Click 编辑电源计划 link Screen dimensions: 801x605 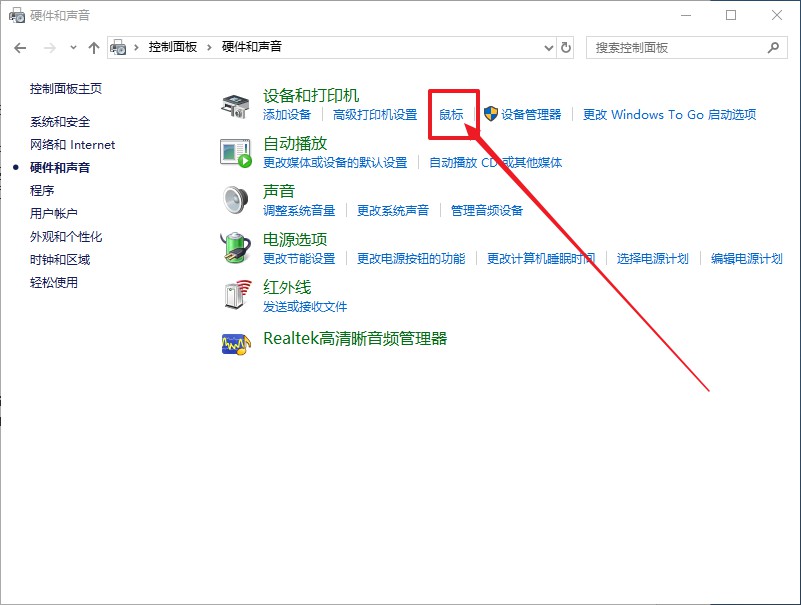coord(746,259)
